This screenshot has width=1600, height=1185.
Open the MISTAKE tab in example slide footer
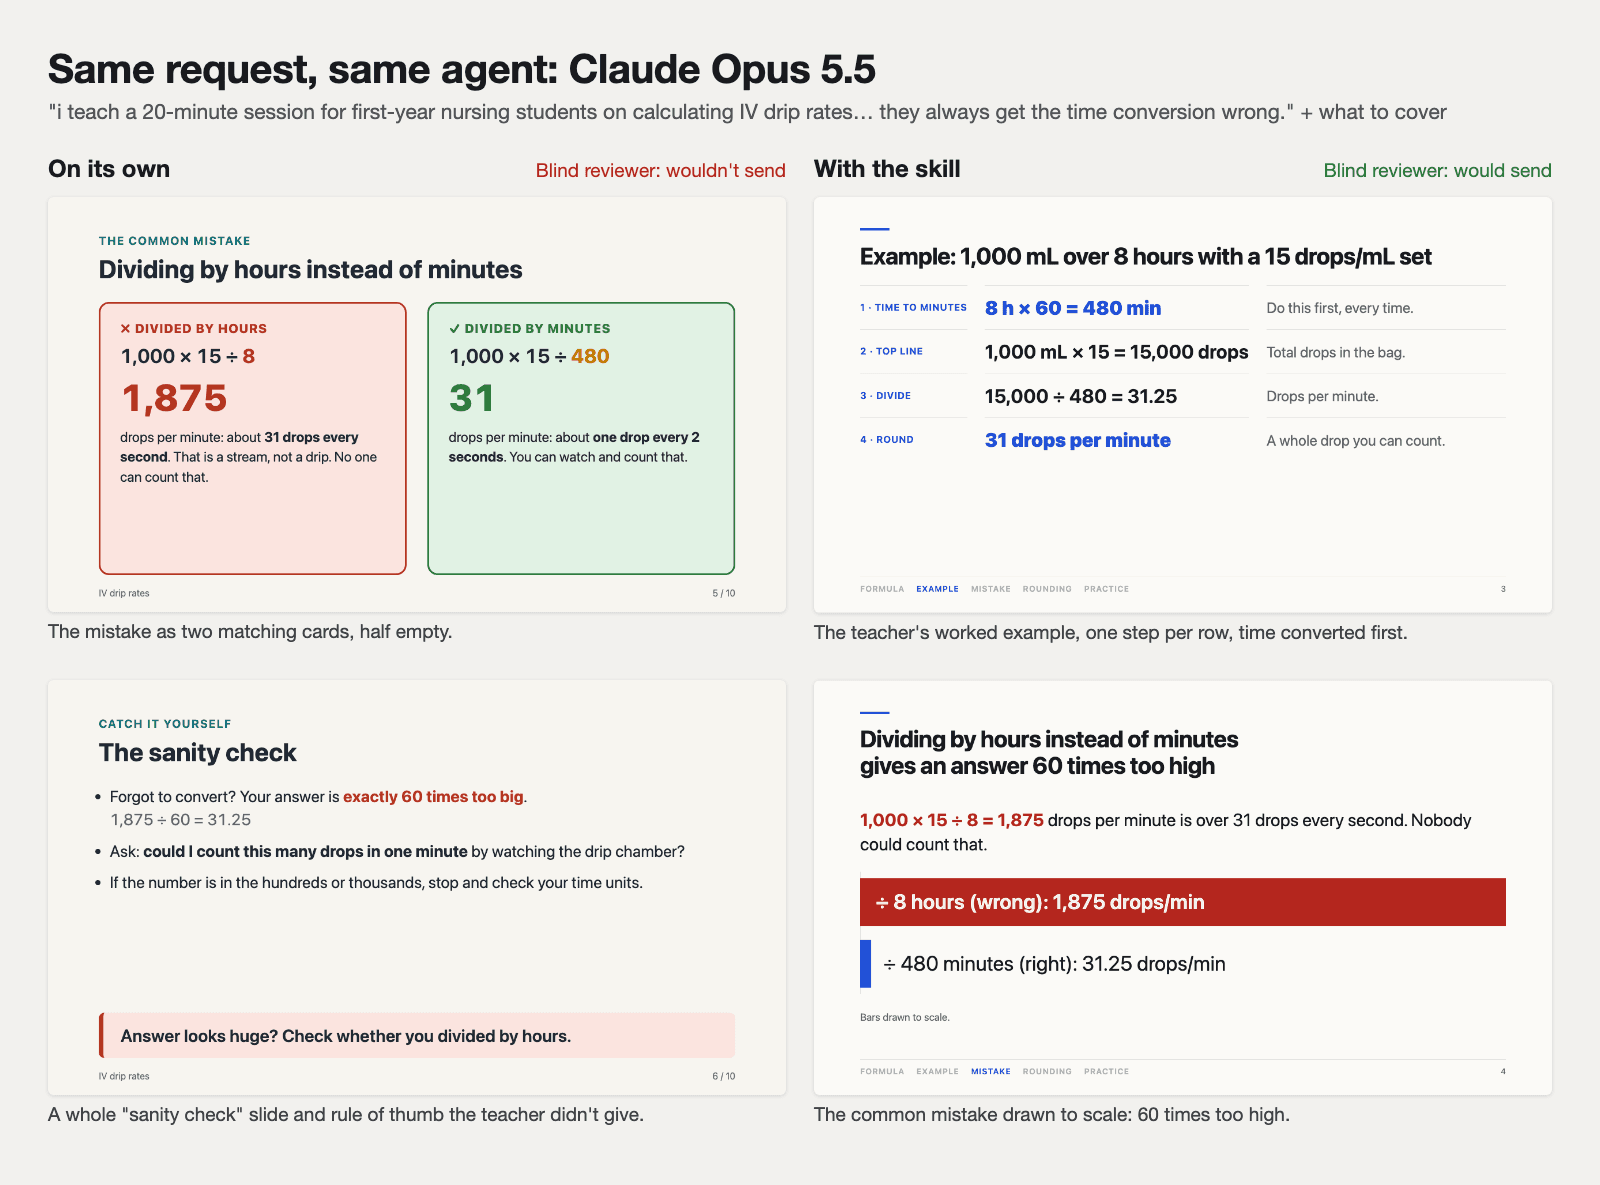point(990,589)
